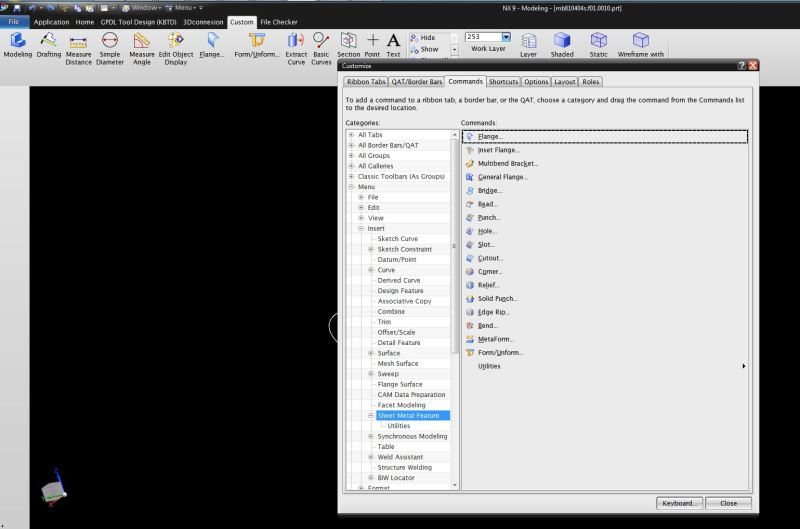Activate Measure Distance tool
800x529 pixels.
point(79,48)
